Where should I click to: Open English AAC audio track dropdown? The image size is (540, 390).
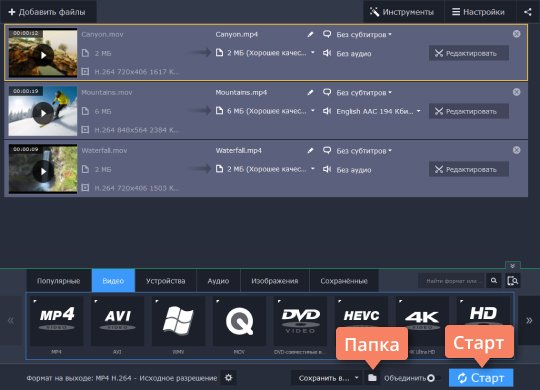click(x=378, y=111)
